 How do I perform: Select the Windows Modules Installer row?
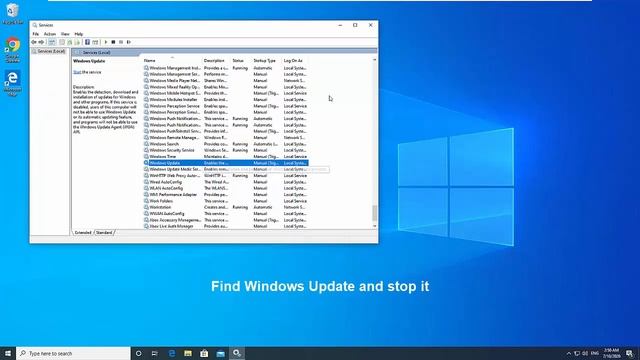coord(226,100)
